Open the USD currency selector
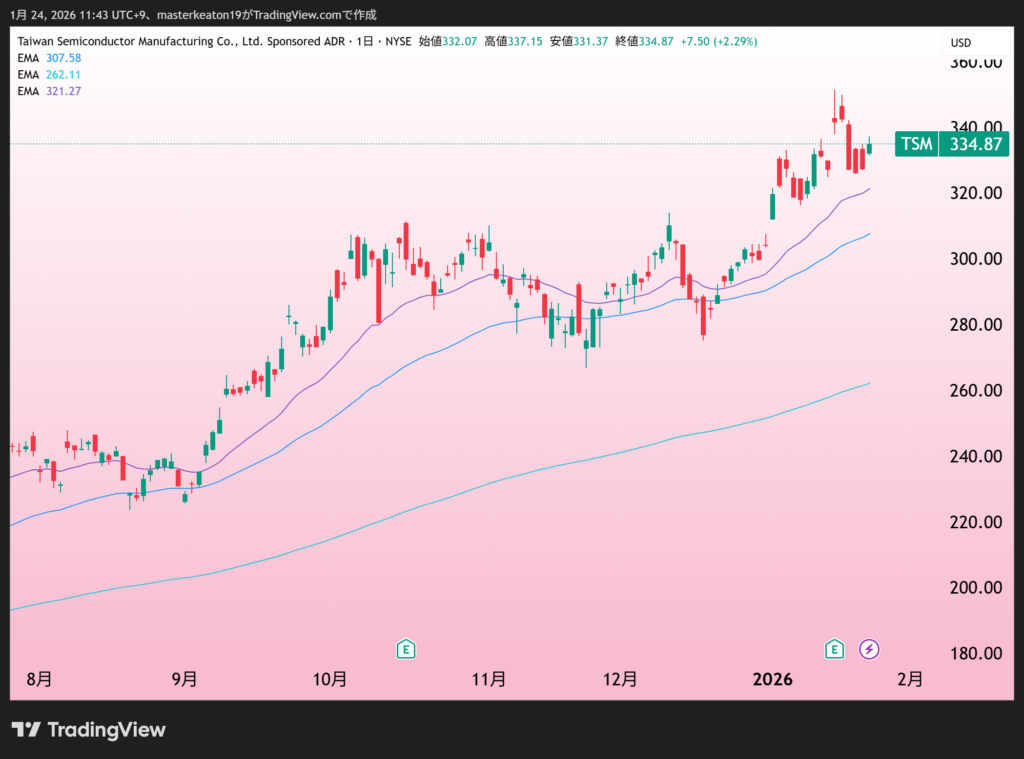Image resolution: width=1024 pixels, height=759 pixels. click(x=960, y=42)
